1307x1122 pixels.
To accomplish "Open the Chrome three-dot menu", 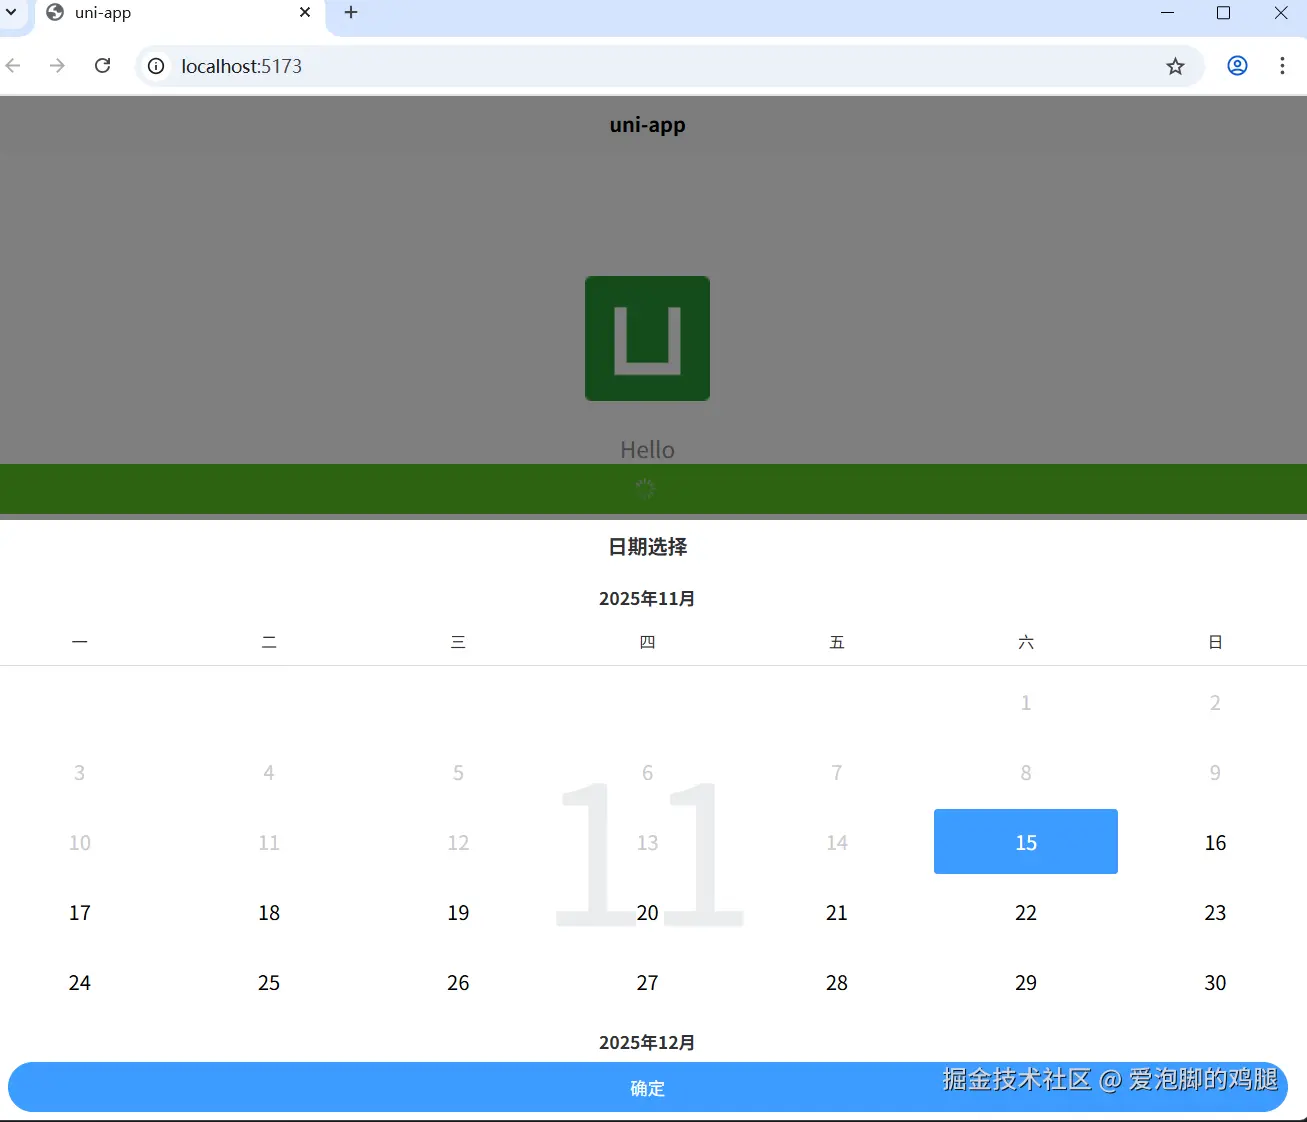I will [x=1282, y=66].
